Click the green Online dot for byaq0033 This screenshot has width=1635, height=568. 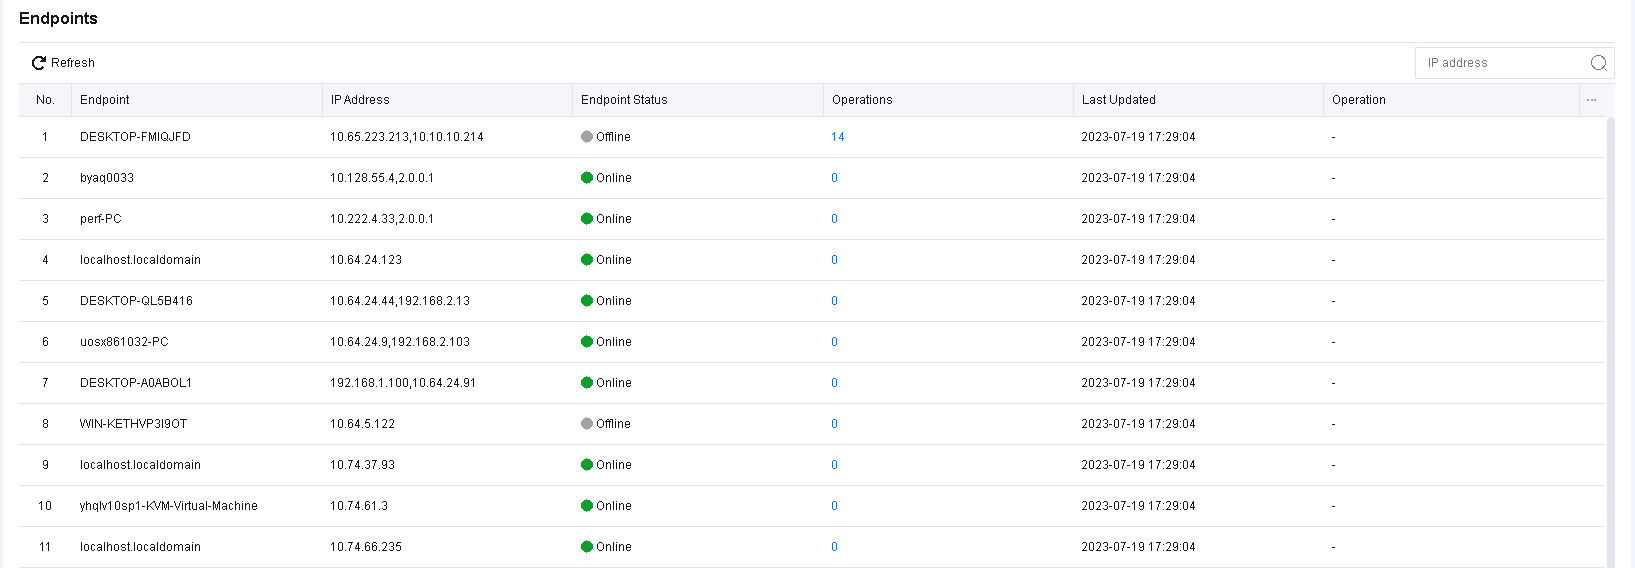coord(587,178)
